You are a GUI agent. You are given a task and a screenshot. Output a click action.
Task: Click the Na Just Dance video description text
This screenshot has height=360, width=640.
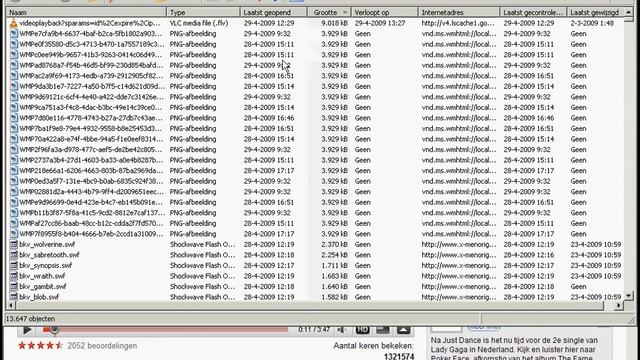click(514, 349)
